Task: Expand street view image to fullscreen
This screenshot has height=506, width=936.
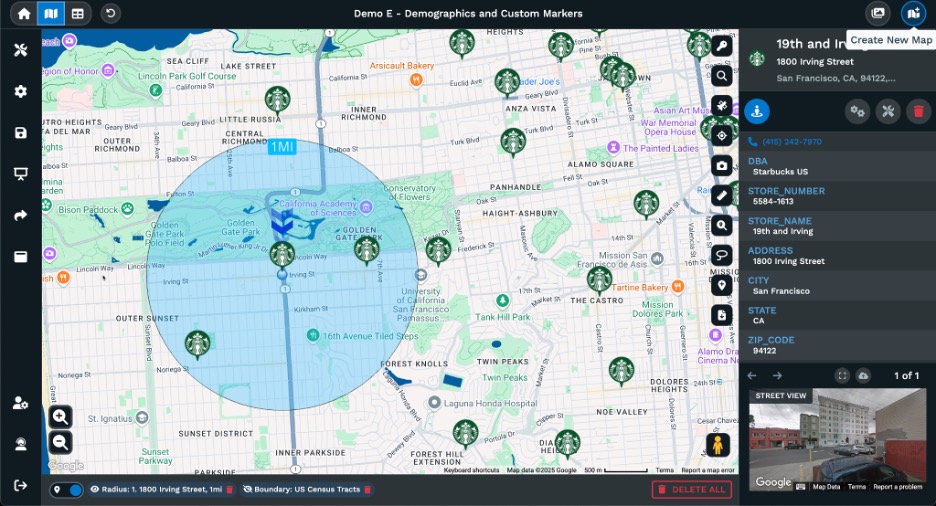Action: point(842,375)
